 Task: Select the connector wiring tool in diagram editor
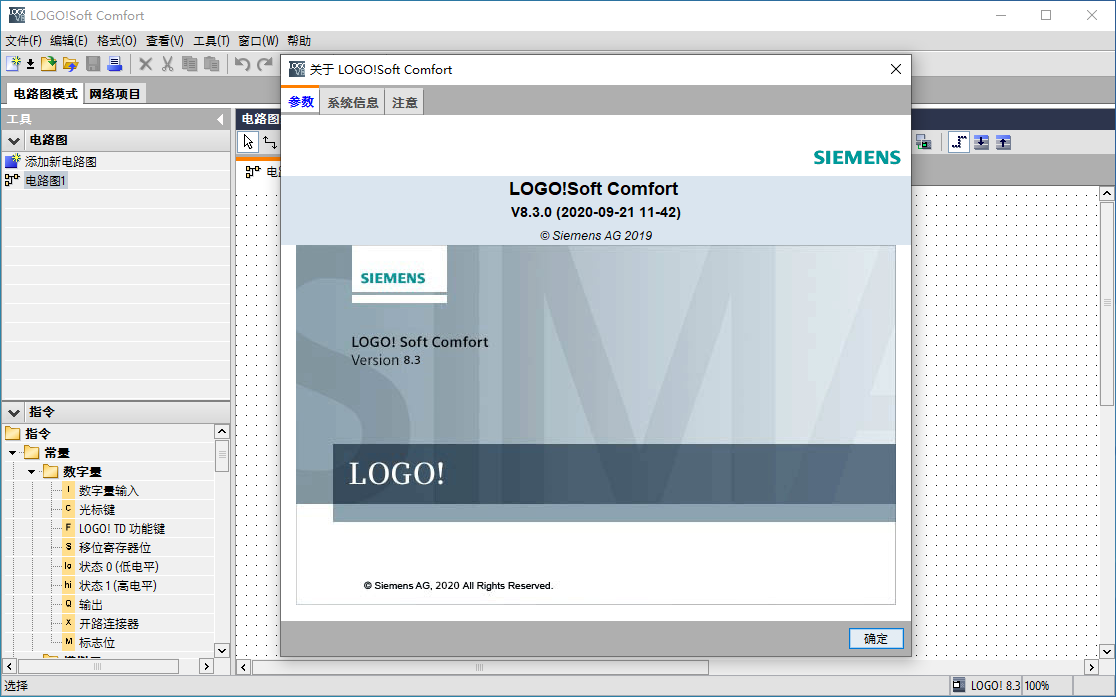click(270, 142)
